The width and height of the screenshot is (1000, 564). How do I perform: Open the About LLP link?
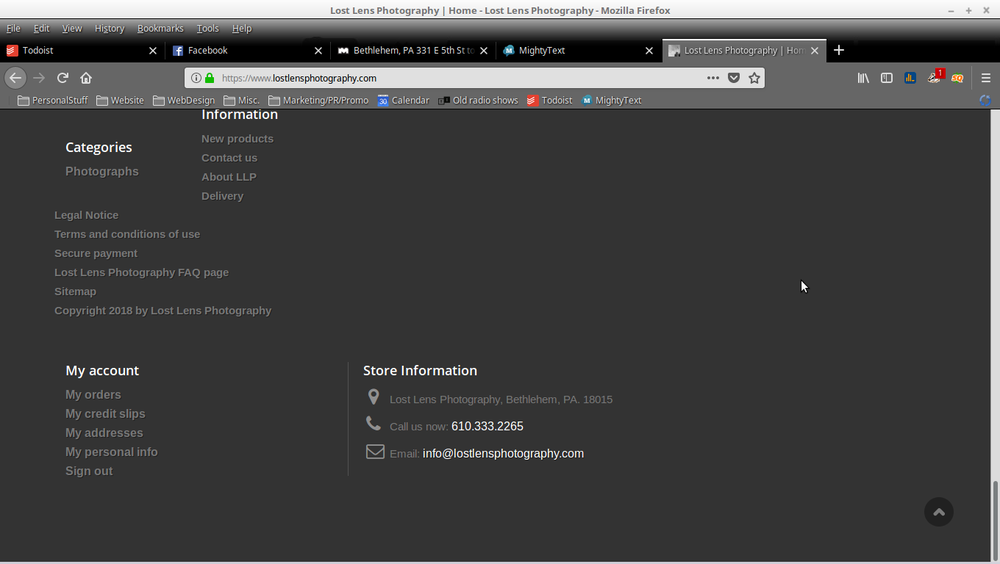pyautogui.click(x=229, y=177)
